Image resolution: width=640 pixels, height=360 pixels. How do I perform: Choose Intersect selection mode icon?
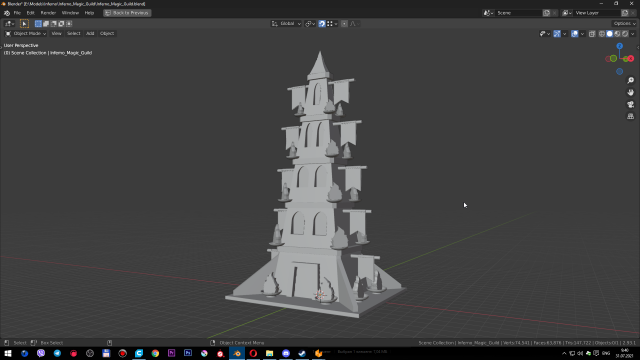coord(69,24)
